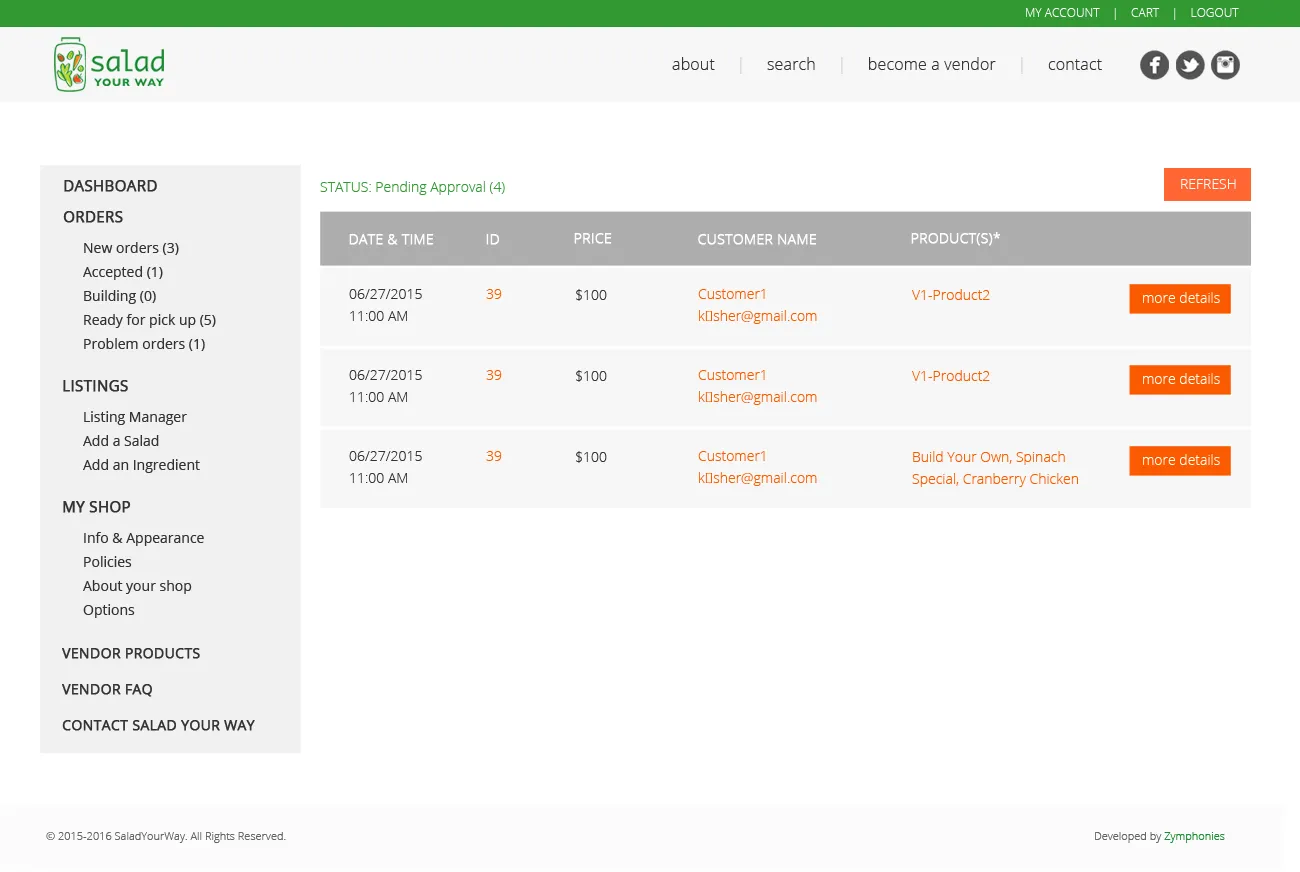Viewport: 1300px width, 872px height.
Task: Open shop Options
Action: pyautogui.click(x=109, y=610)
